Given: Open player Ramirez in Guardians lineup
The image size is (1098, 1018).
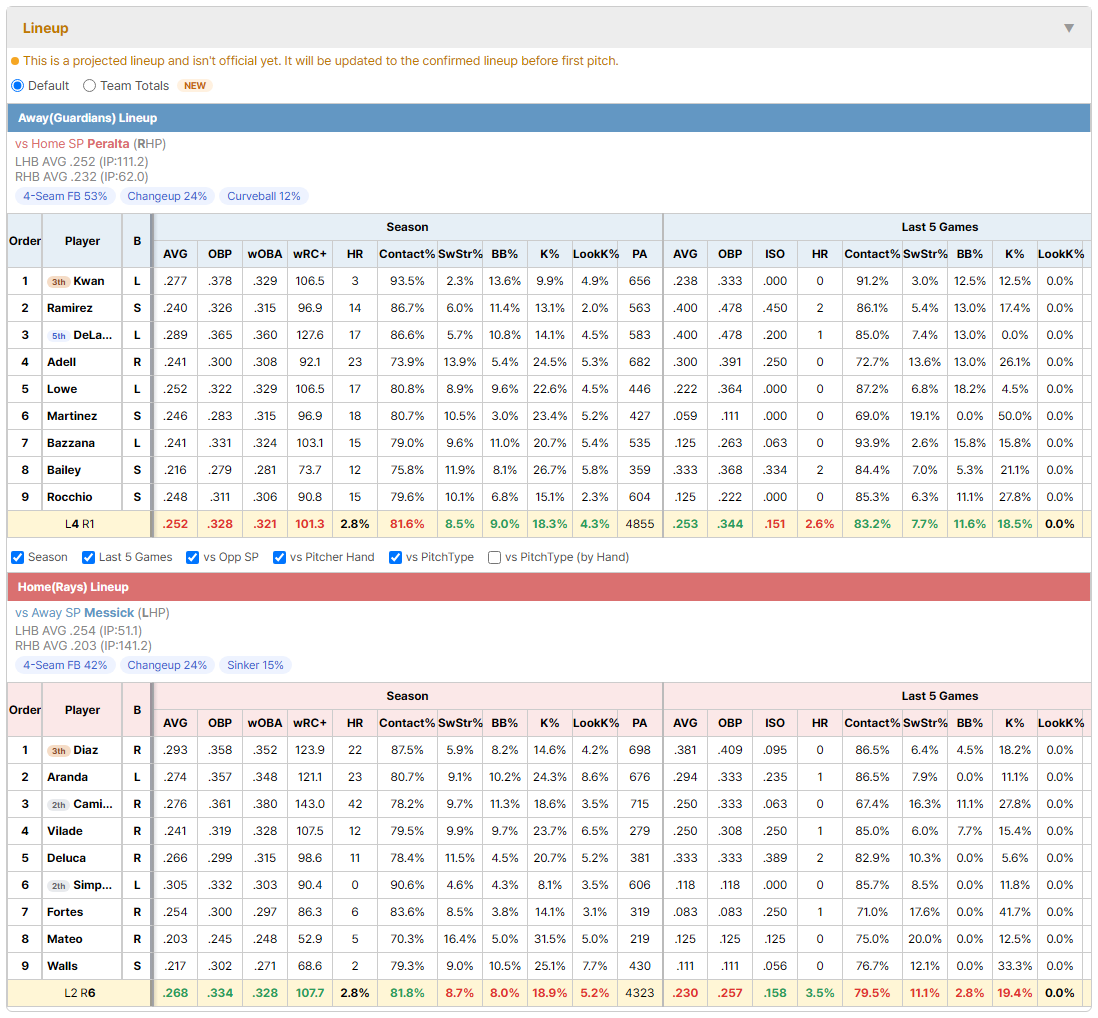Looking at the screenshot, I should point(69,308).
